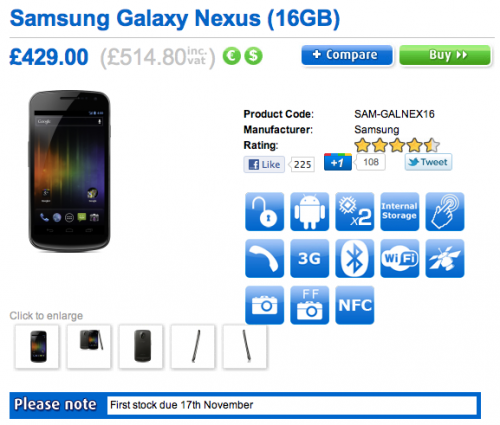Click the dual-core x2 processor icon
The width and height of the screenshot is (500, 425).
point(354,212)
